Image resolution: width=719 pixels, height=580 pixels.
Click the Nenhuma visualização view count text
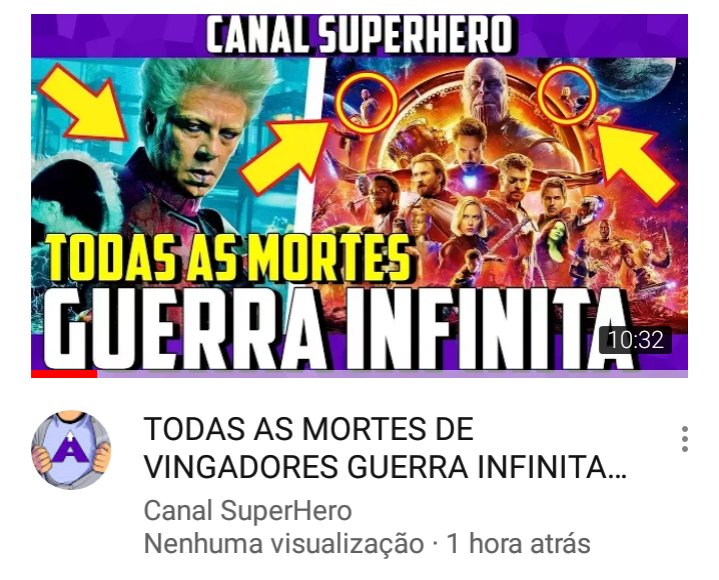click(284, 544)
